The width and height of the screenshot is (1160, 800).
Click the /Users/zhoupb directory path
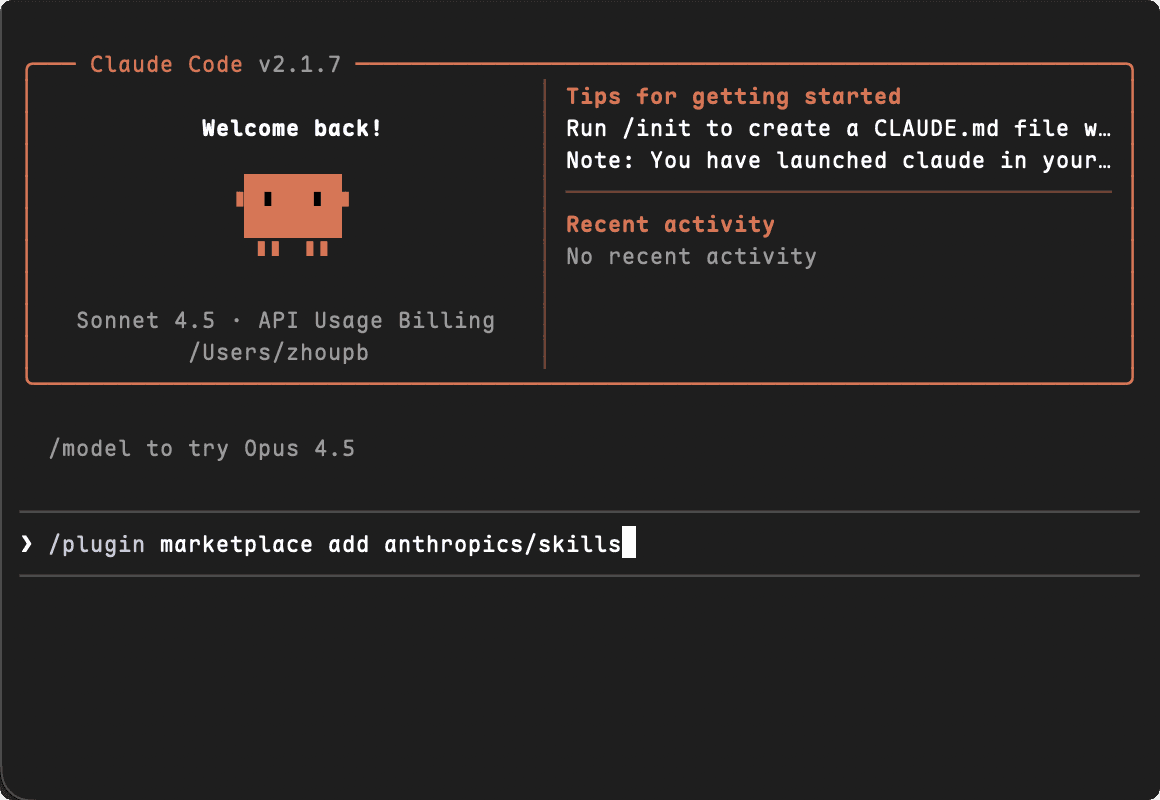279,352
